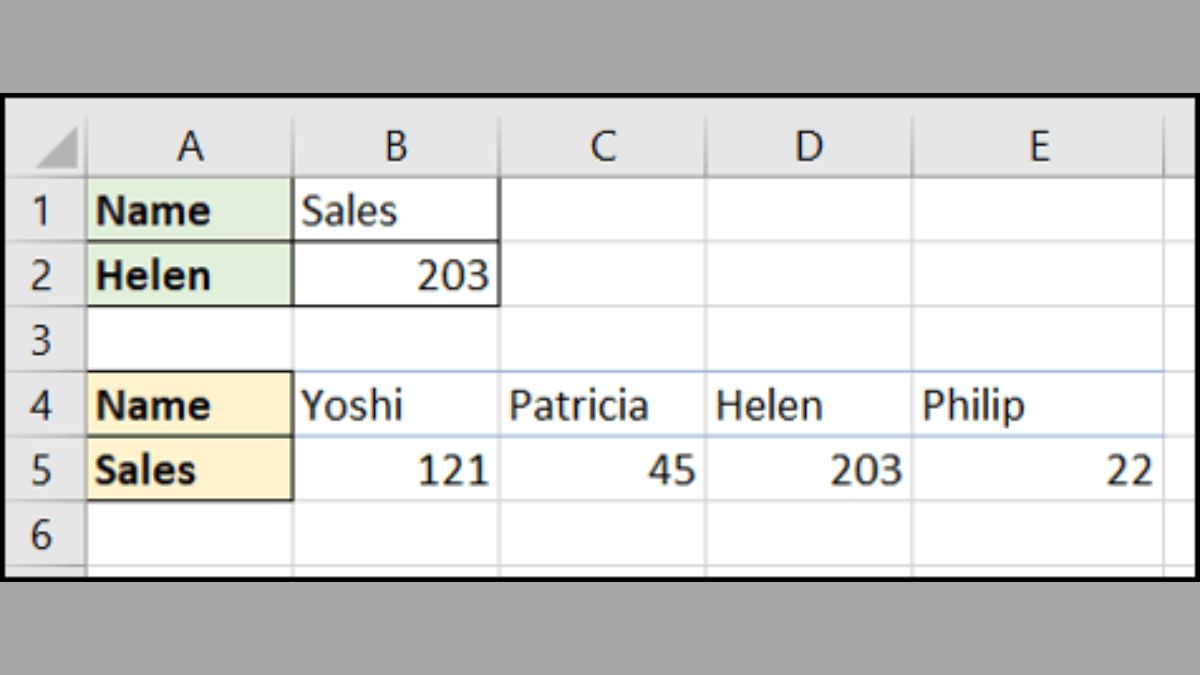
Task: Select column header E
Action: click(1040, 145)
